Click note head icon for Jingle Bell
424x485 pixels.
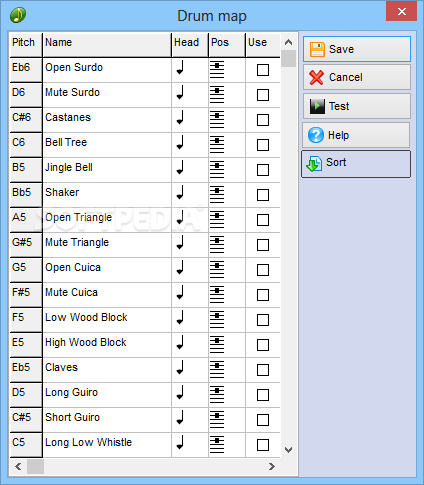(x=180, y=168)
